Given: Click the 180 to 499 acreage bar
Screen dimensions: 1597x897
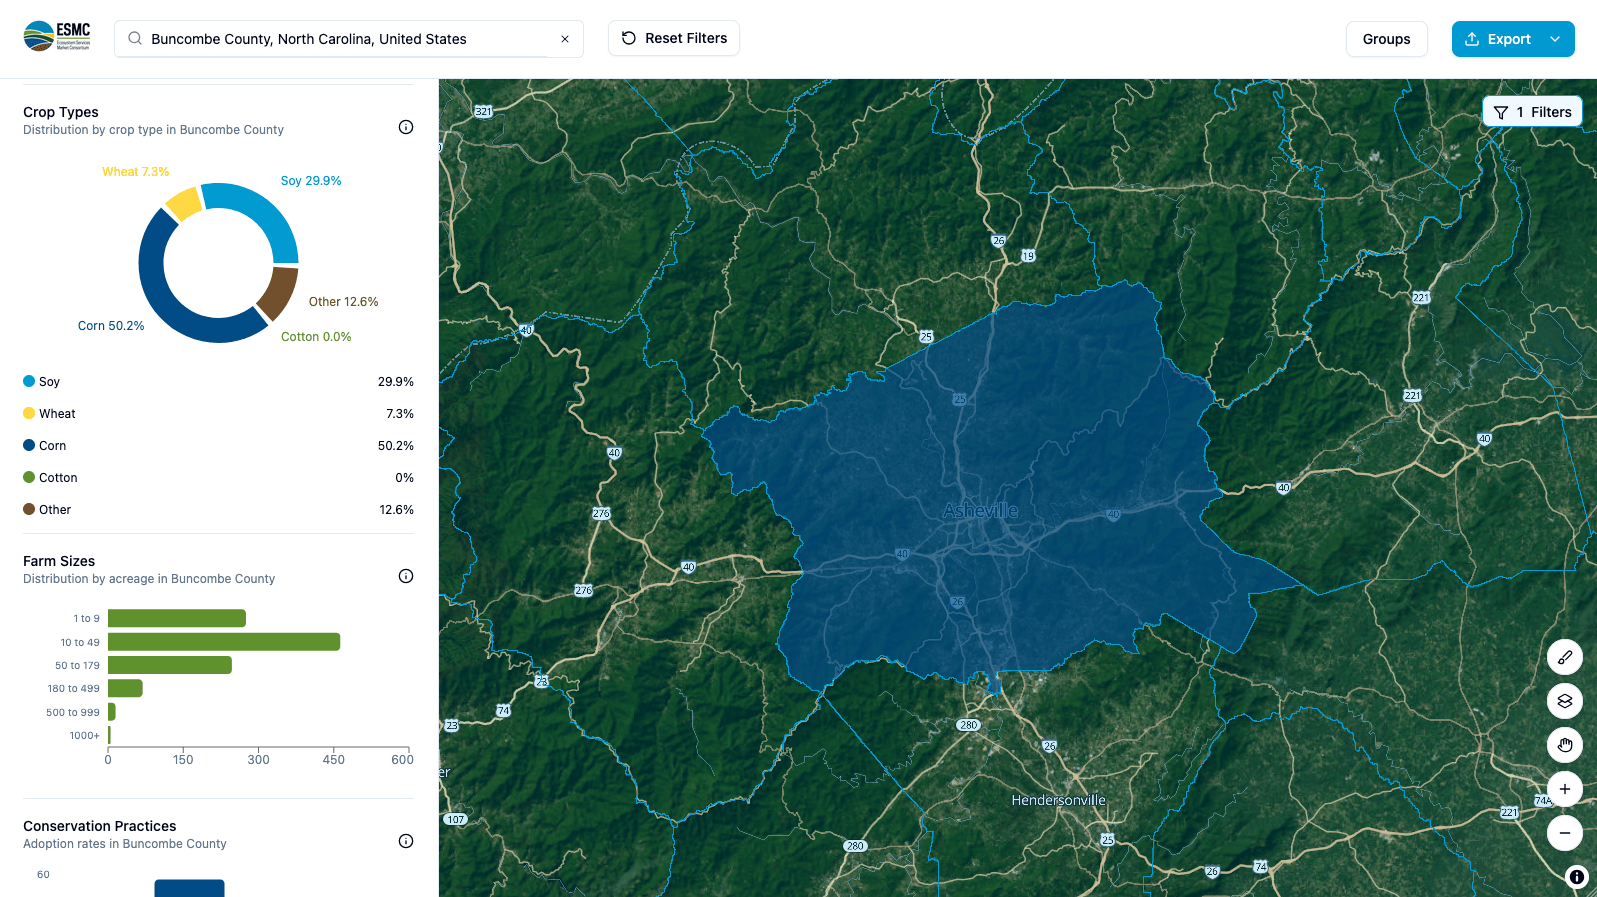Looking at the screenshot, I should (x=125, y=688).
